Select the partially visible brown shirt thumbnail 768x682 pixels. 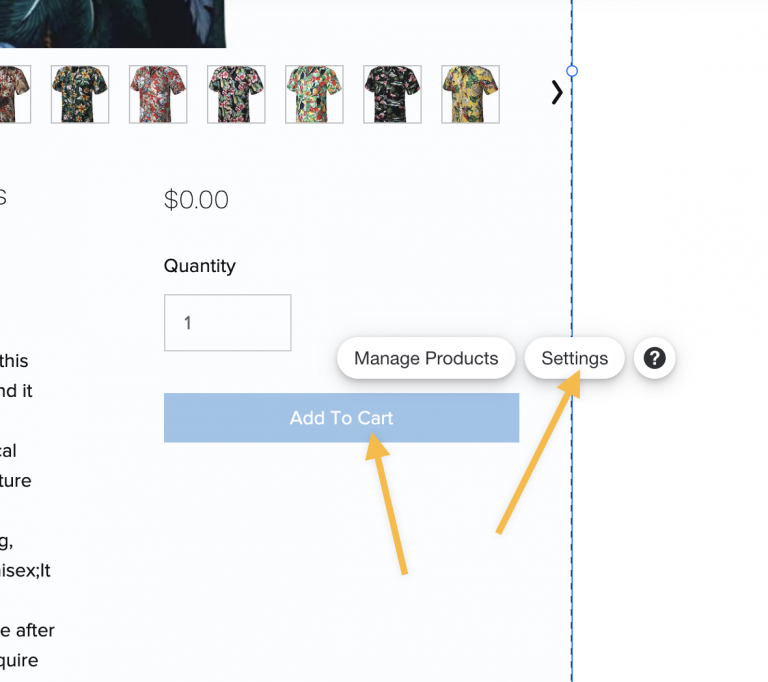tap(15, 94)
